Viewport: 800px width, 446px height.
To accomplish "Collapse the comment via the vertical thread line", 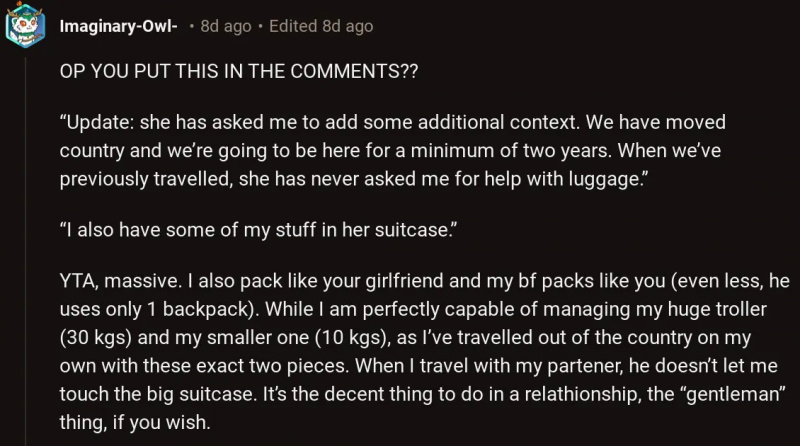I will pos(26,252).
